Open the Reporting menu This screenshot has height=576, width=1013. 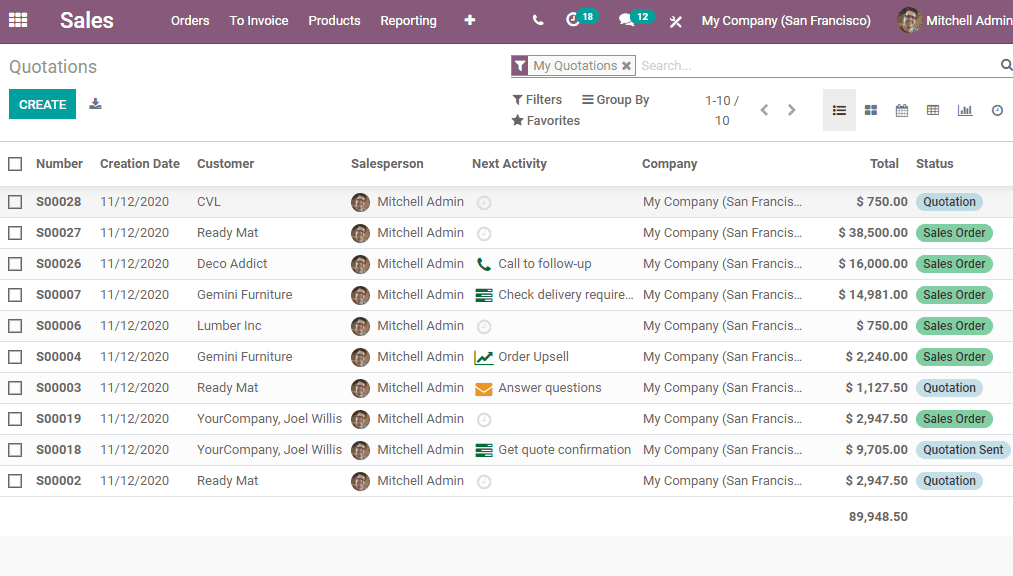(408, 20)
